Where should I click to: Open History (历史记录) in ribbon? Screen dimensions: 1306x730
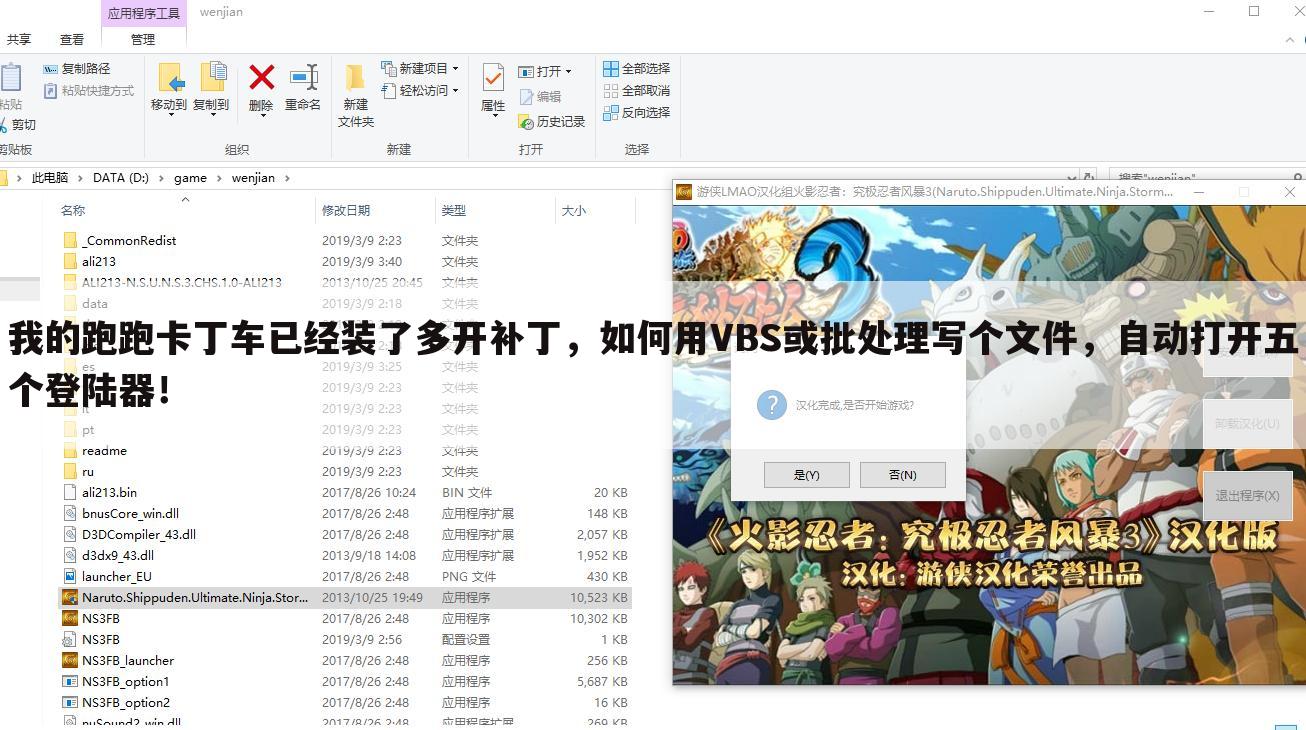552,122
